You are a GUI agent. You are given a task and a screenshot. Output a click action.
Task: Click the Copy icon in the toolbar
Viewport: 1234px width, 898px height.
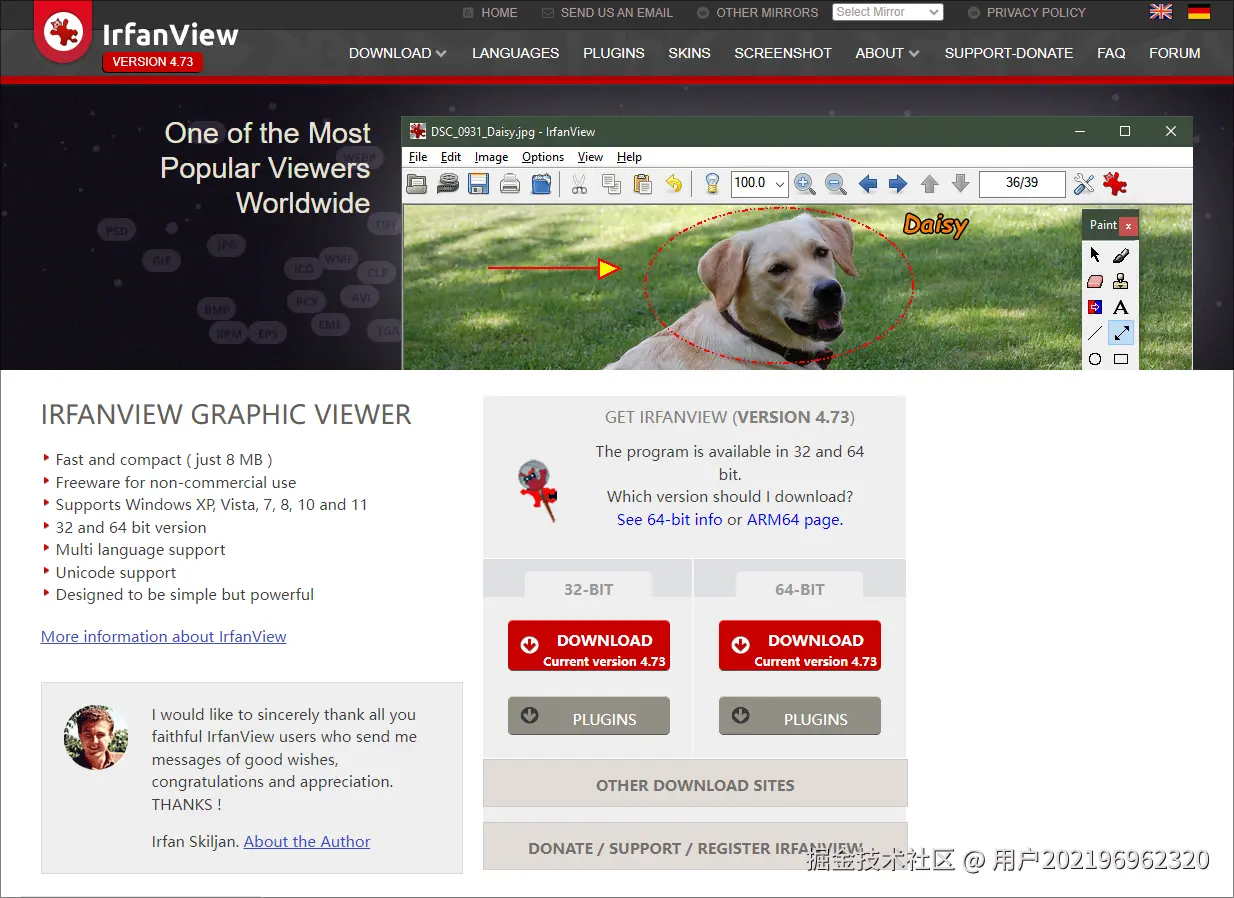tap(611, 184)
